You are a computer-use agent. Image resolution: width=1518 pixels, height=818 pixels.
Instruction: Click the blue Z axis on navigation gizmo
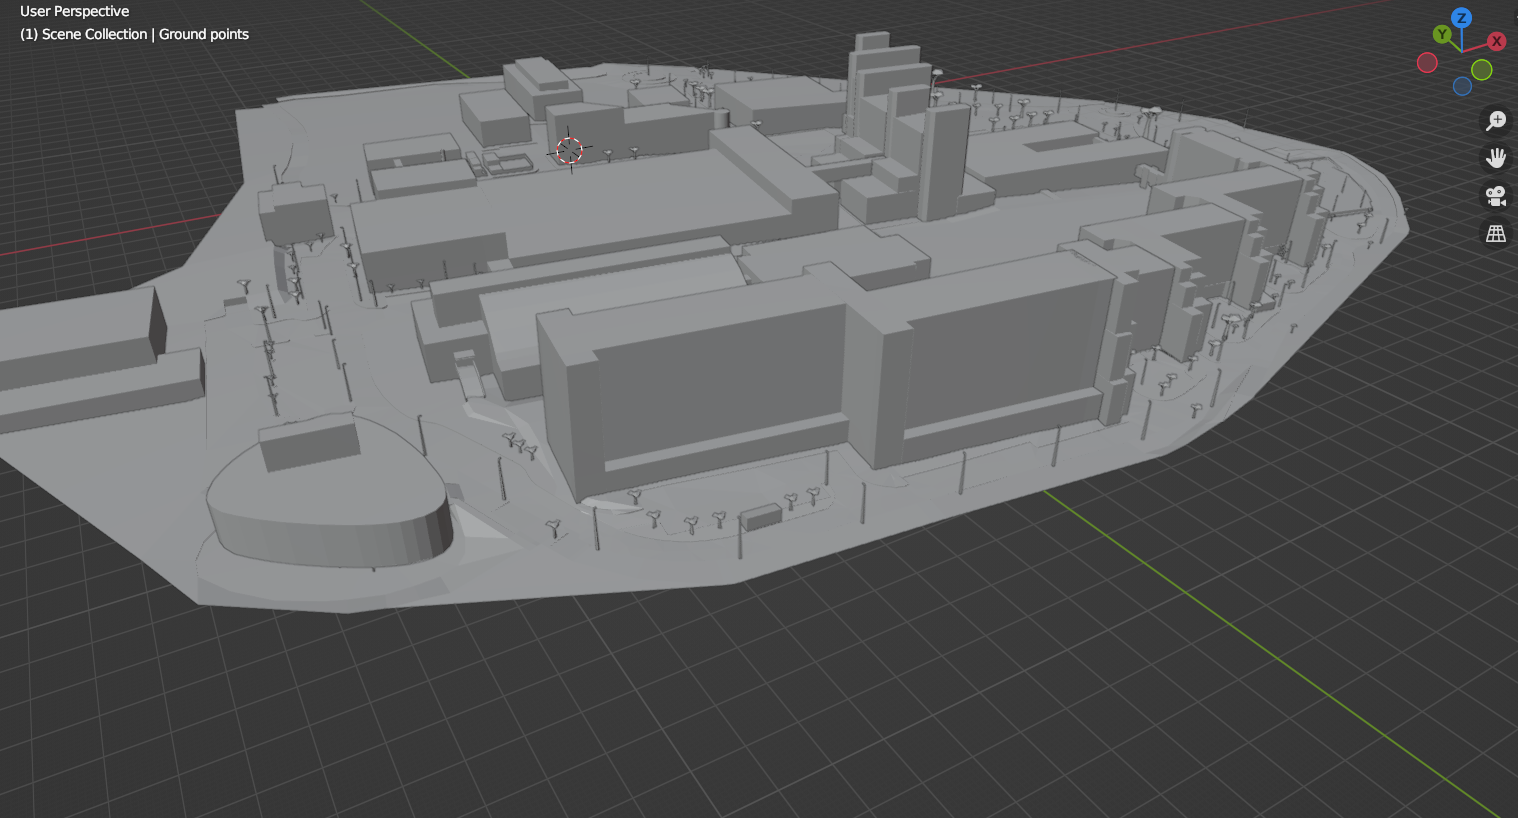1460,17
